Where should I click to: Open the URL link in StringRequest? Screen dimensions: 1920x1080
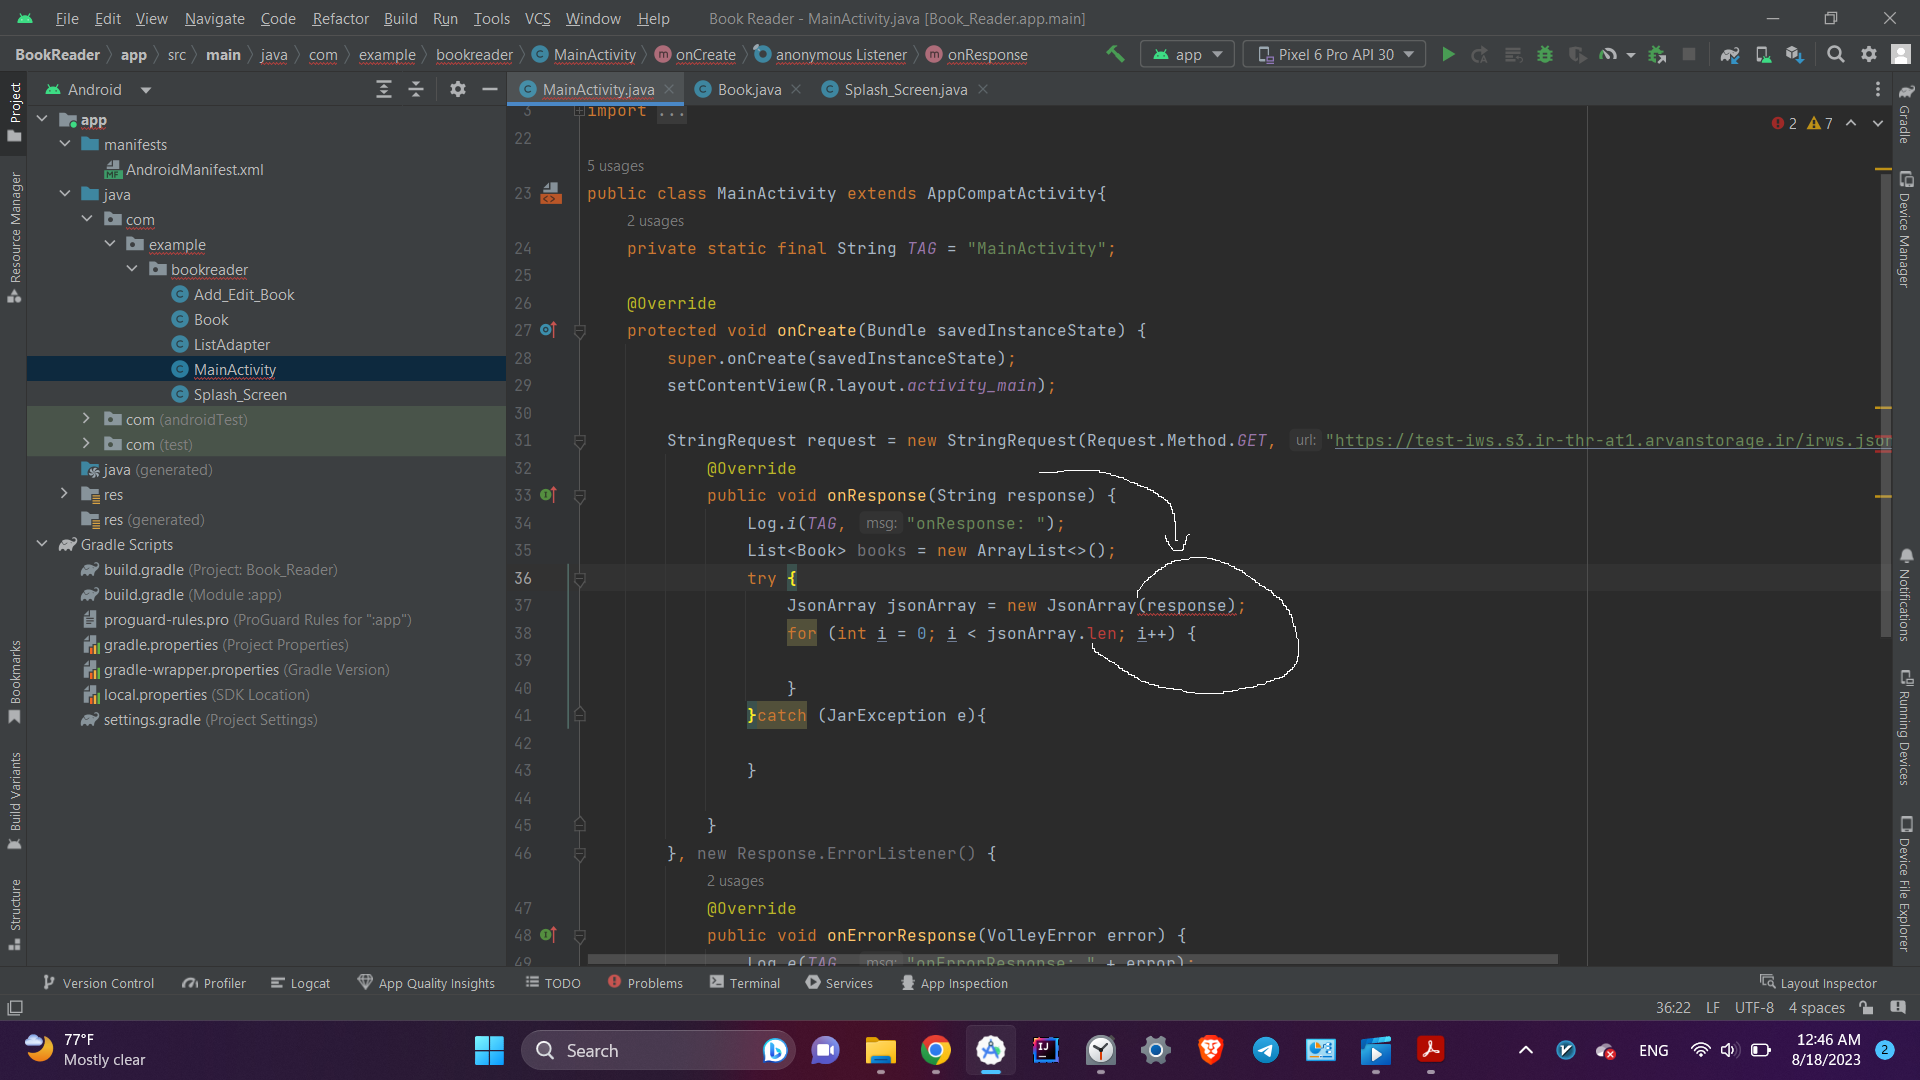[x=1612, y=440]
